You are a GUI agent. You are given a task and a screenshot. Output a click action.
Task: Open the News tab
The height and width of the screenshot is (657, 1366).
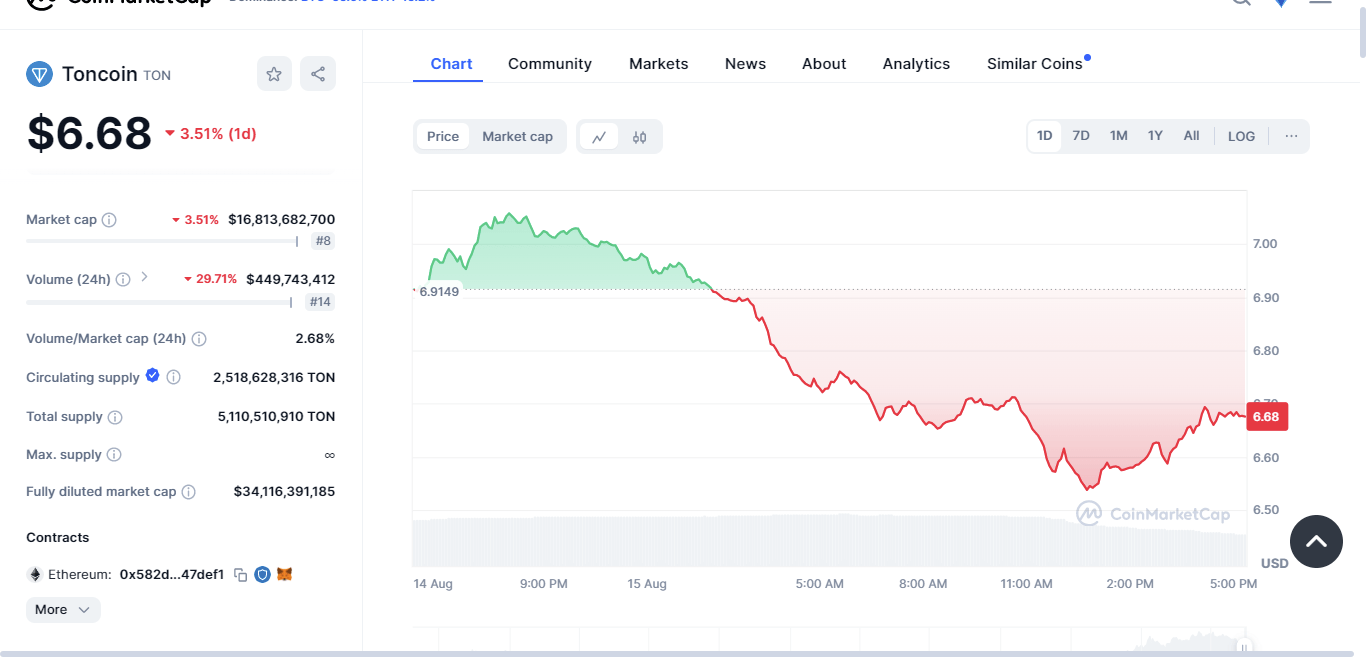coord(745,64)
